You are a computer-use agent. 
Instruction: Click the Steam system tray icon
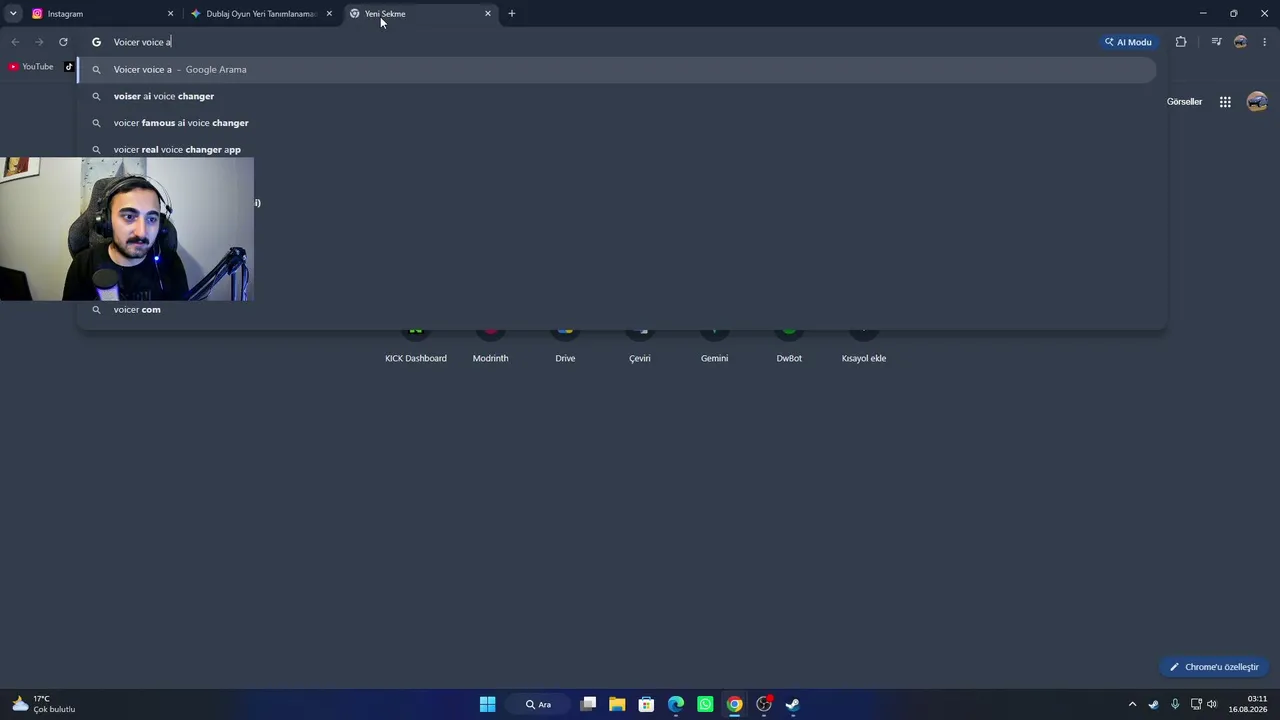click(x=1153, y=704)
